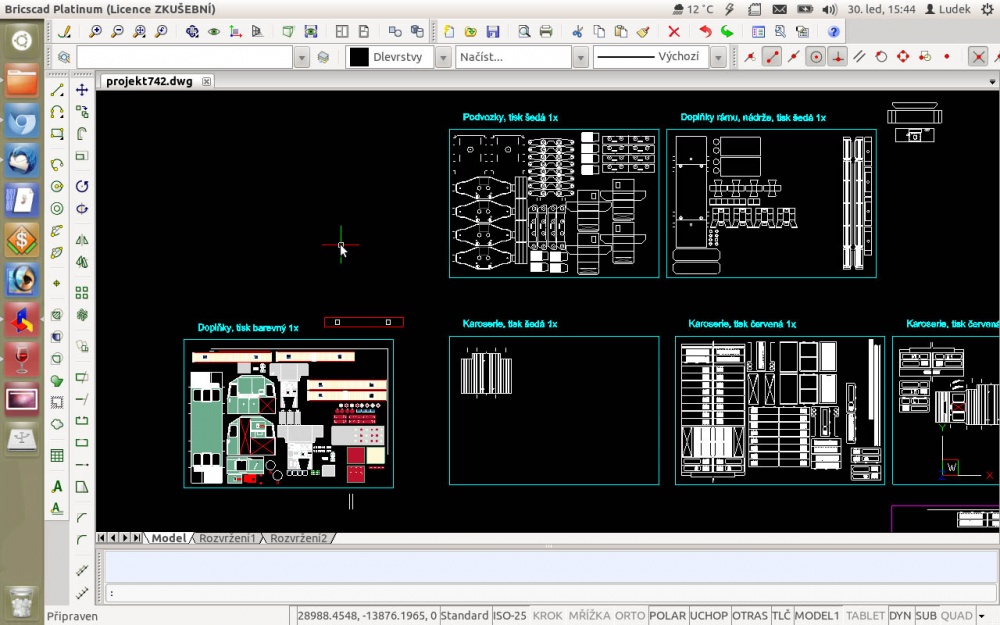This screenshot has height=625, width=1000.
Task: Toggle POLAR tracking in status bar
Action: coord(667,615)
